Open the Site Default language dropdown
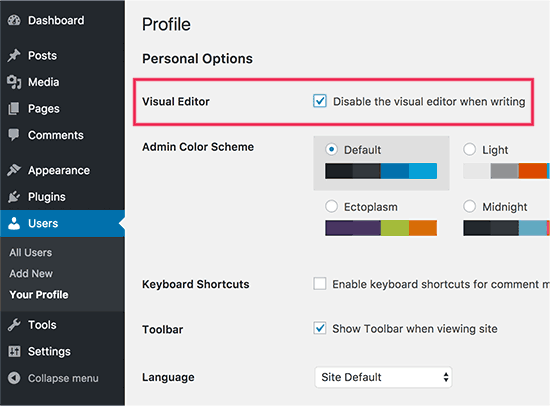This screenshot has height=406, width=550. (x=383, y=377)
